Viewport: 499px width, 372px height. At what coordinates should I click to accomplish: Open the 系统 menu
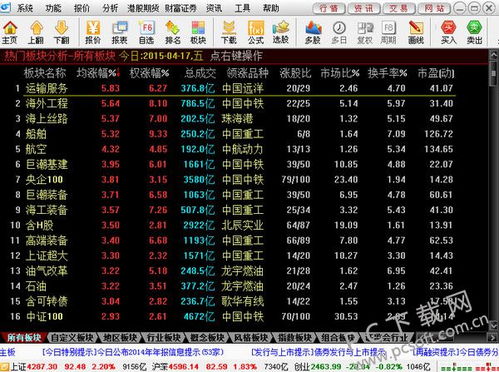(x=25, y=8)
